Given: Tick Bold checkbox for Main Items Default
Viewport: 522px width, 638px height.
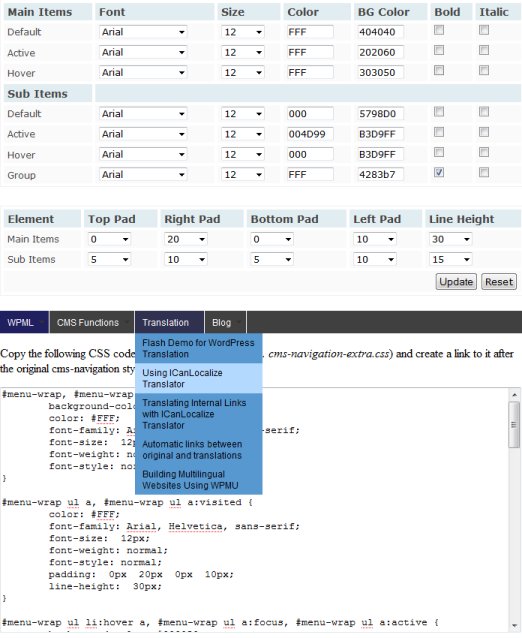Looking at the screenshot, I should point(439,30).
